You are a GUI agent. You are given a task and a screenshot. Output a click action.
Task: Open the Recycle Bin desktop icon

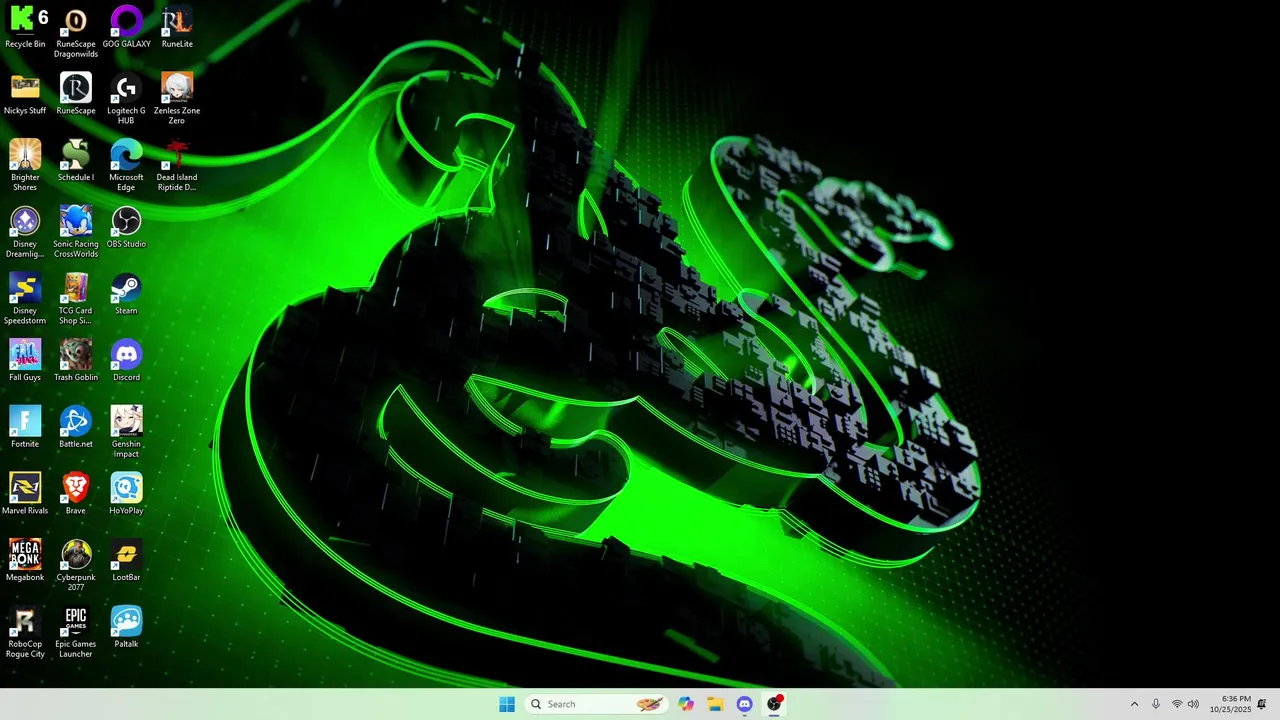click(x=25, y=27)
